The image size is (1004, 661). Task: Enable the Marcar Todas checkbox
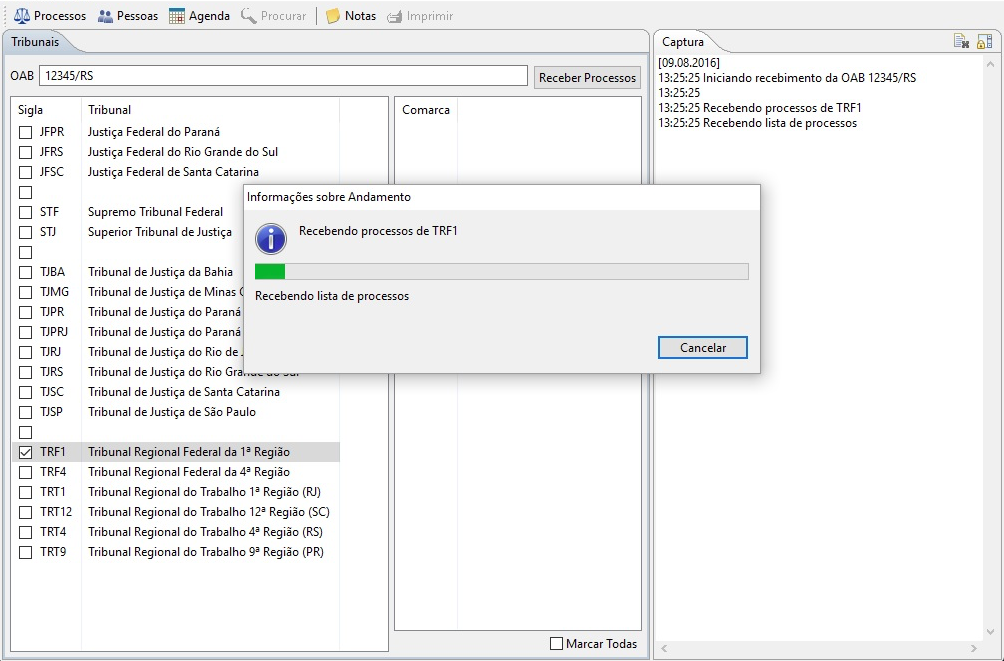point(557,644)
